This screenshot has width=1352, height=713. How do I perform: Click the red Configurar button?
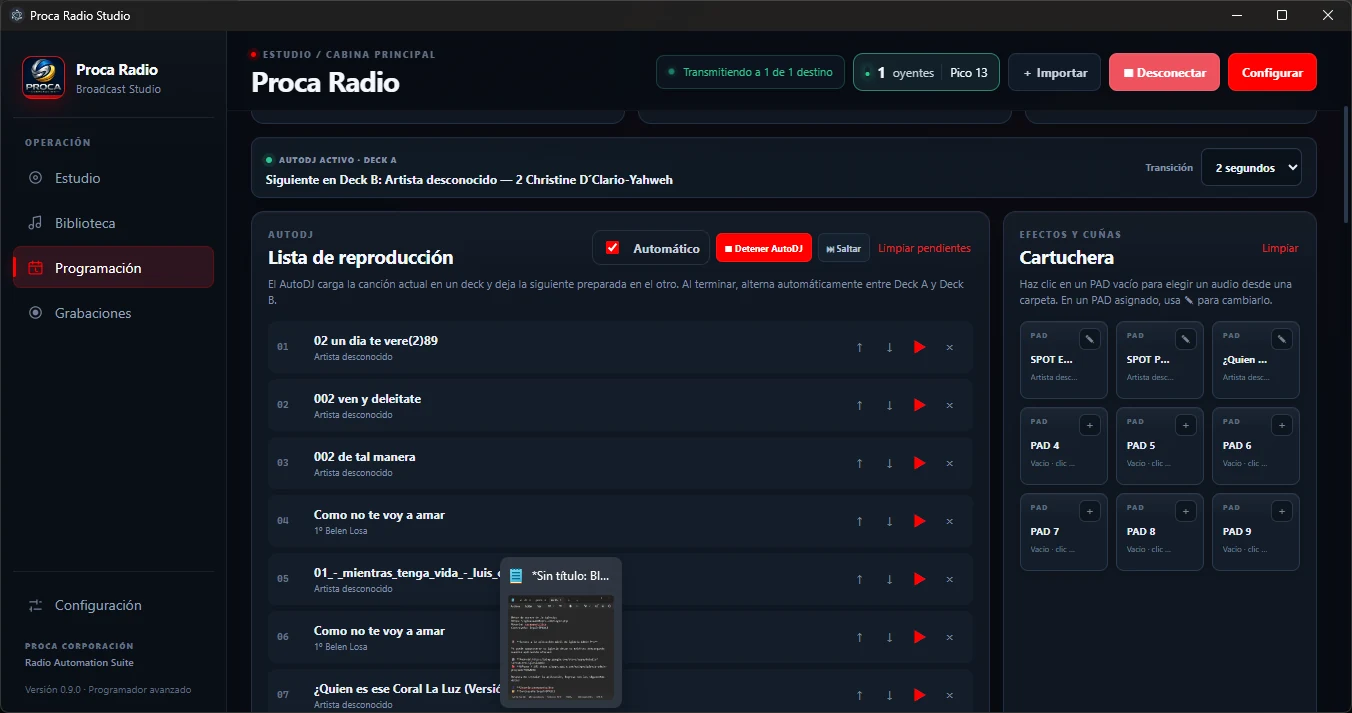[x=1272, y=73]
